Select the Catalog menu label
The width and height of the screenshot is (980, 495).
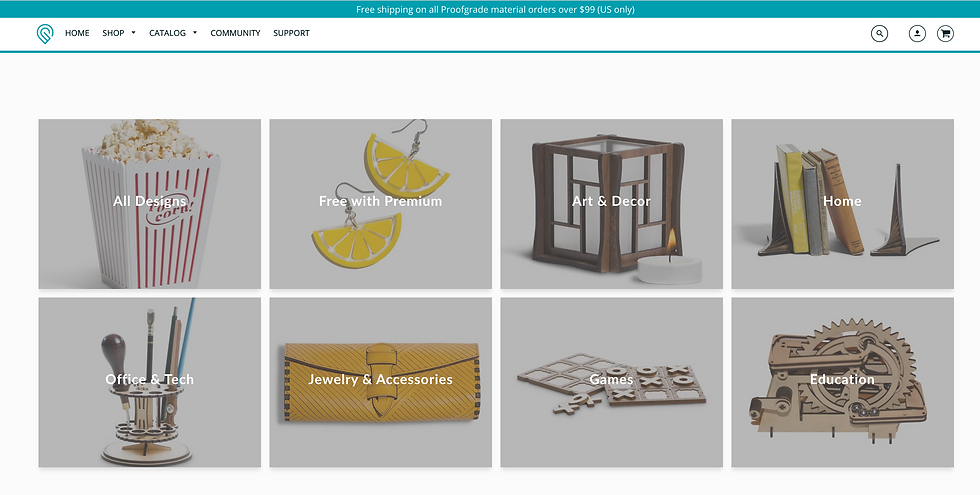pos(168,33)
